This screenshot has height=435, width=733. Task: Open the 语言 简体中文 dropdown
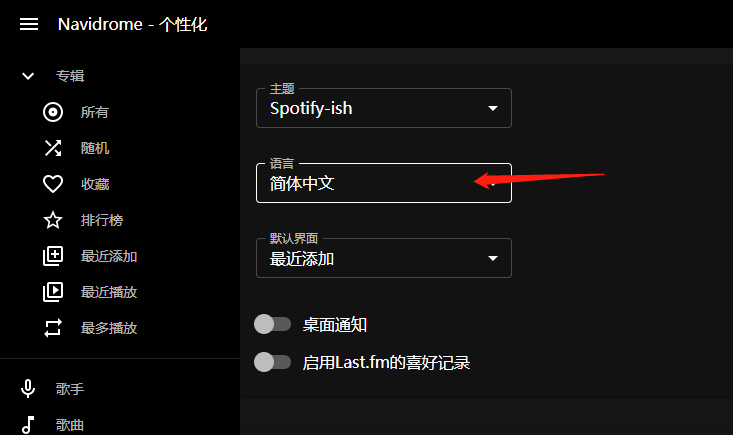coord(384,183)
